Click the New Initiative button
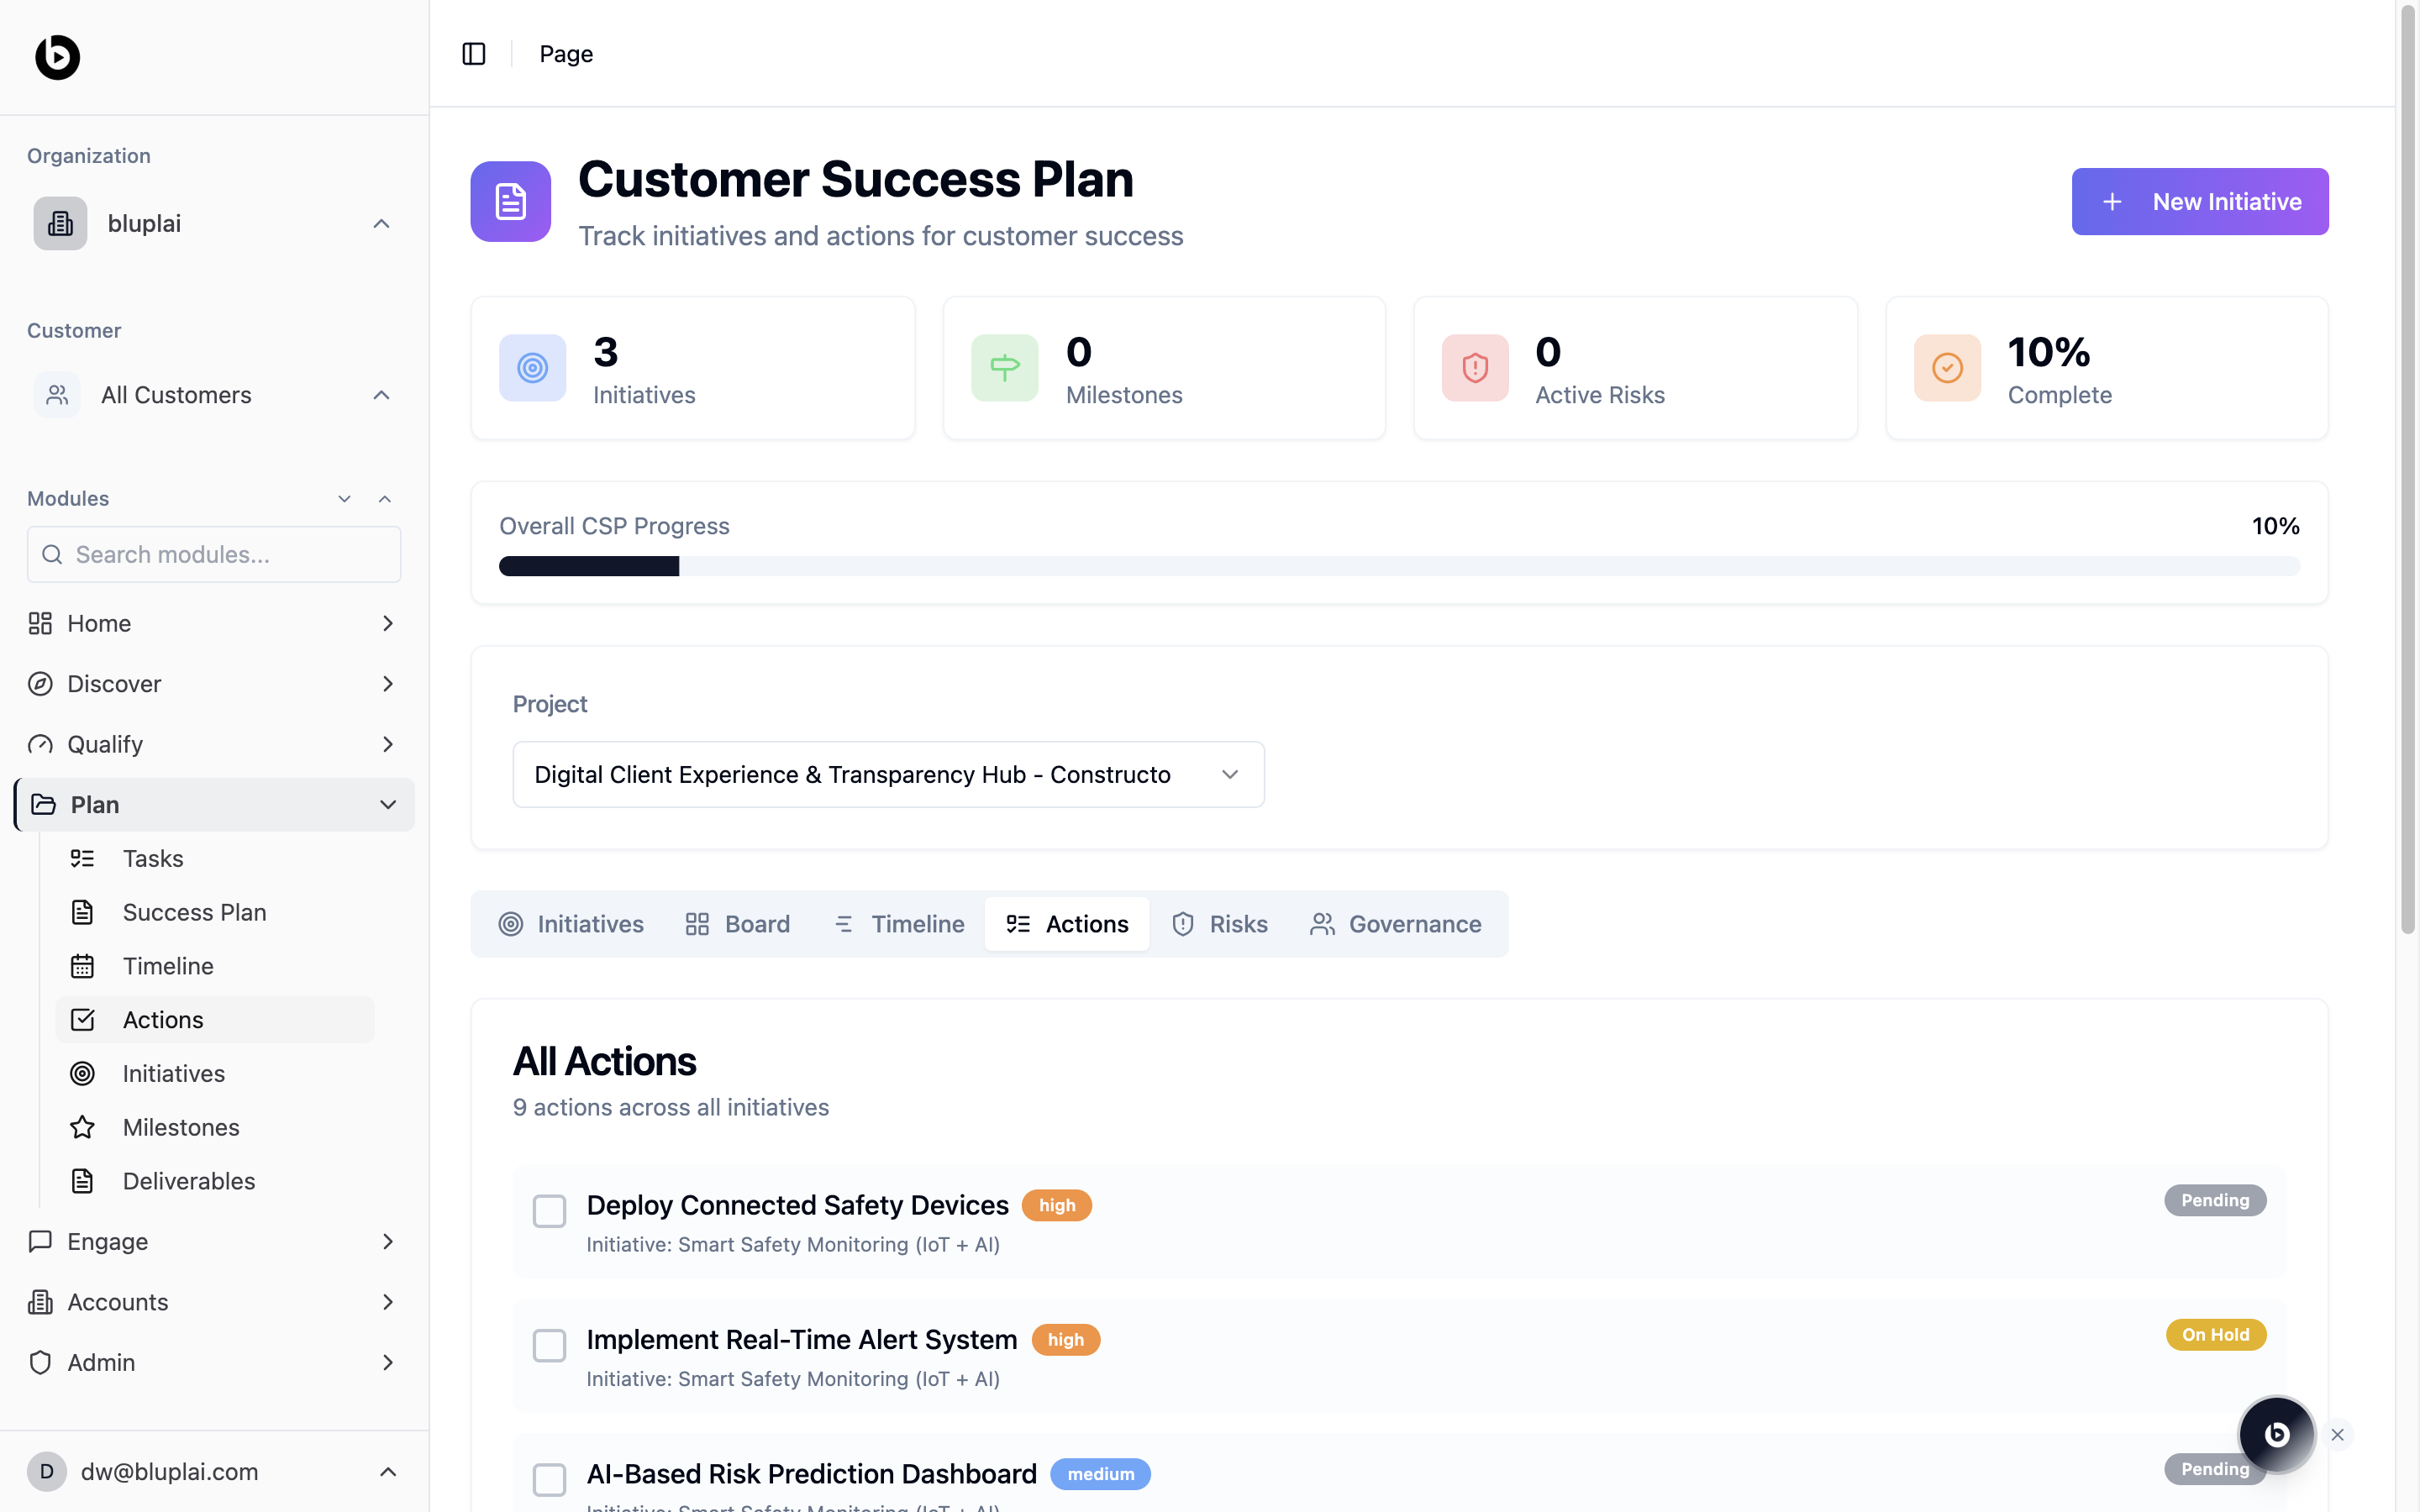2420x1512 pixels. [2199, 202]
